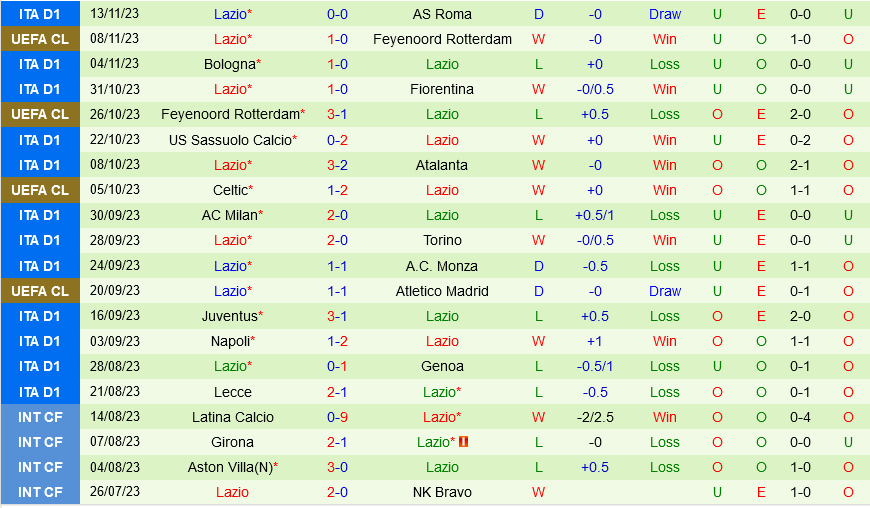
Task: Select the 0-9 score against Latina Calcio
Action: click(337, 417)
